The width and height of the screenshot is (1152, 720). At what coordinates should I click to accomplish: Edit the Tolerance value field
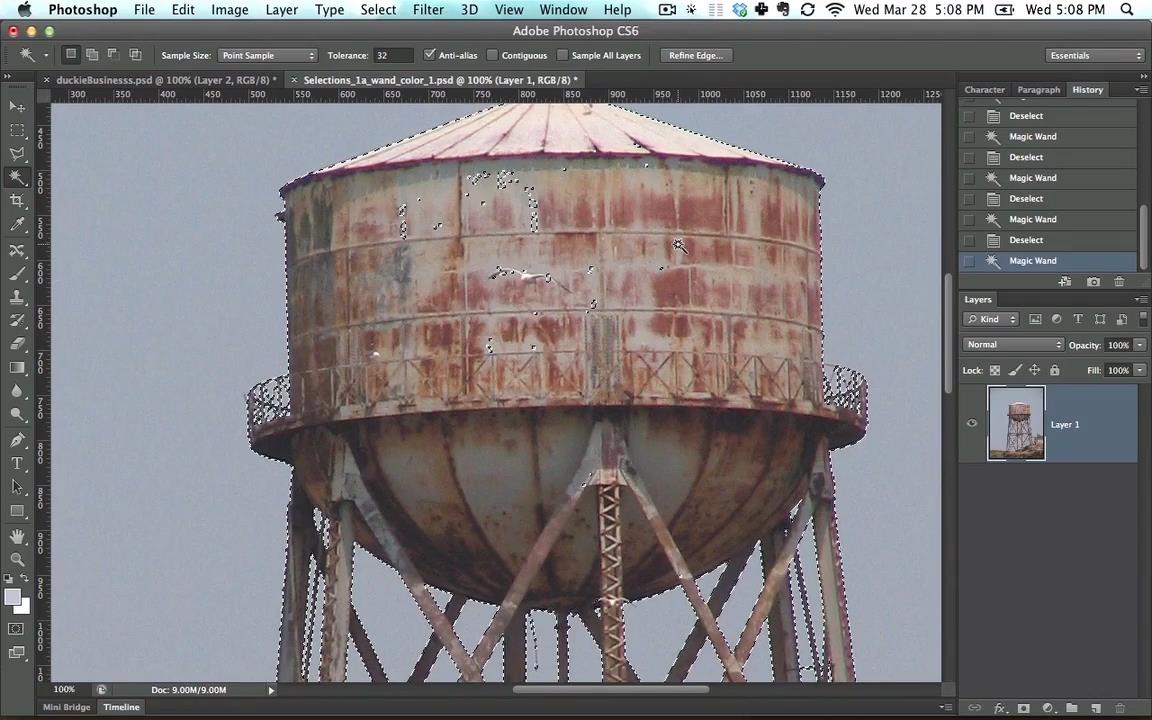coord(394,55)
